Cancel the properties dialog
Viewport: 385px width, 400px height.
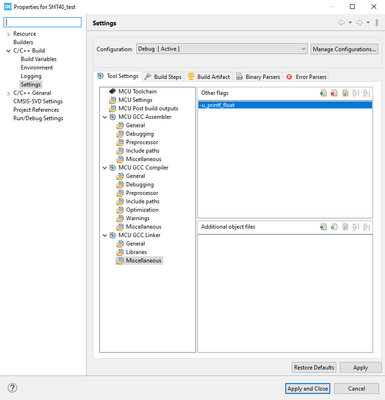(357, 388)
